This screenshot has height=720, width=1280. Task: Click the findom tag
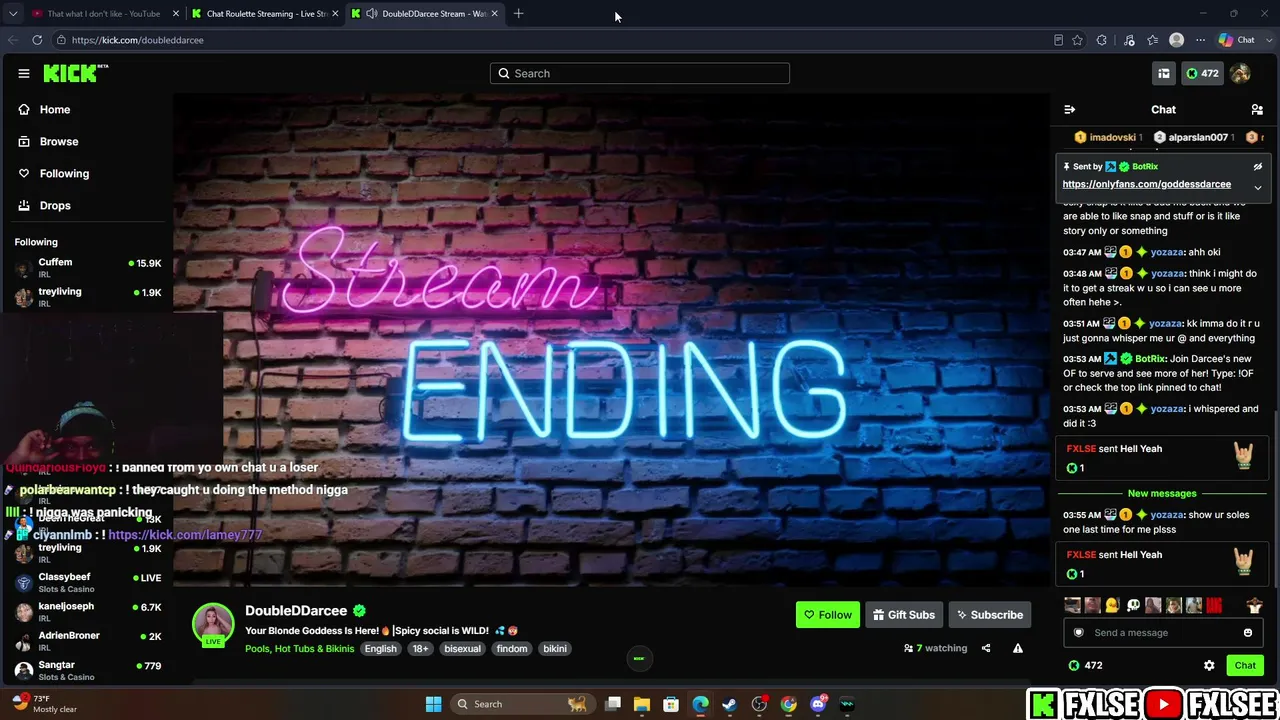[512, 649]
